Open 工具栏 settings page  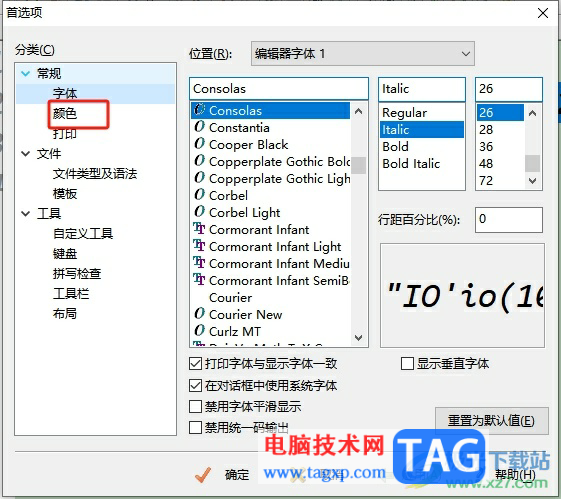point(71,294)
